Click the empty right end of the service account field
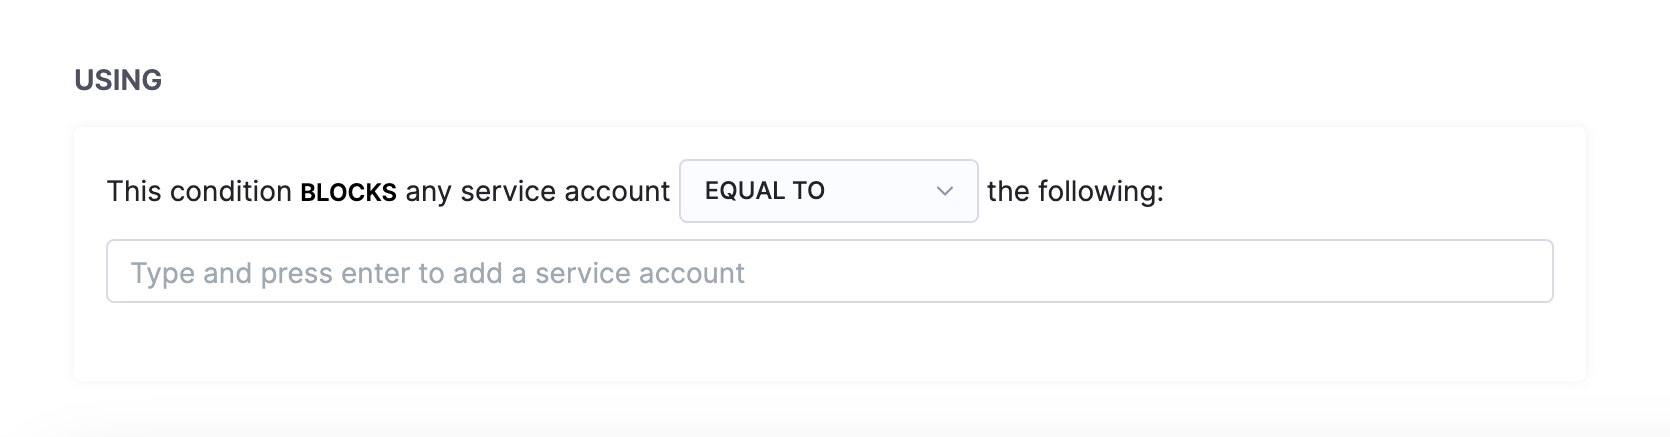The width and height of the screenshot is (1670, 437). [x=1450, y=271]
